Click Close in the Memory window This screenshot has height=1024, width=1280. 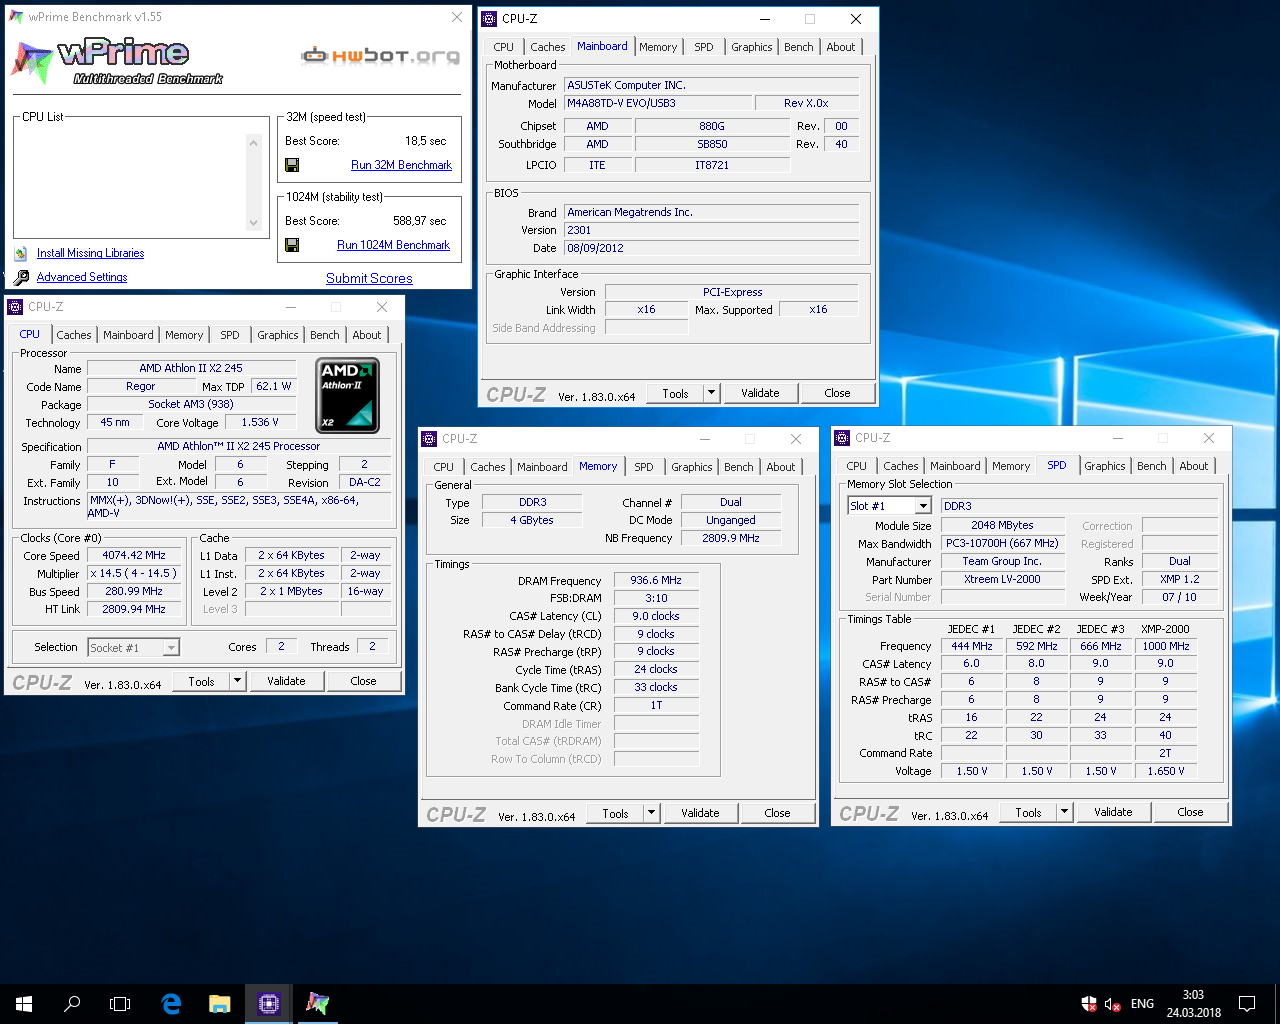[x=777, y=813]
